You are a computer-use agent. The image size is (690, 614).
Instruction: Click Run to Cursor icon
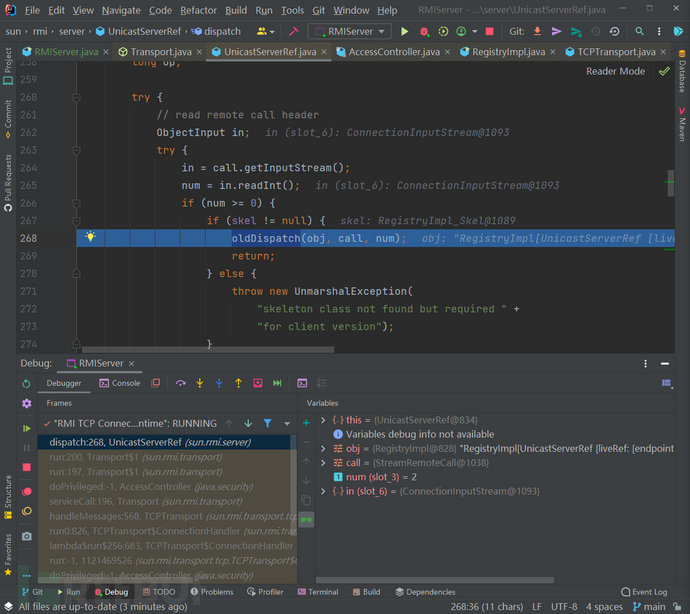277,383
